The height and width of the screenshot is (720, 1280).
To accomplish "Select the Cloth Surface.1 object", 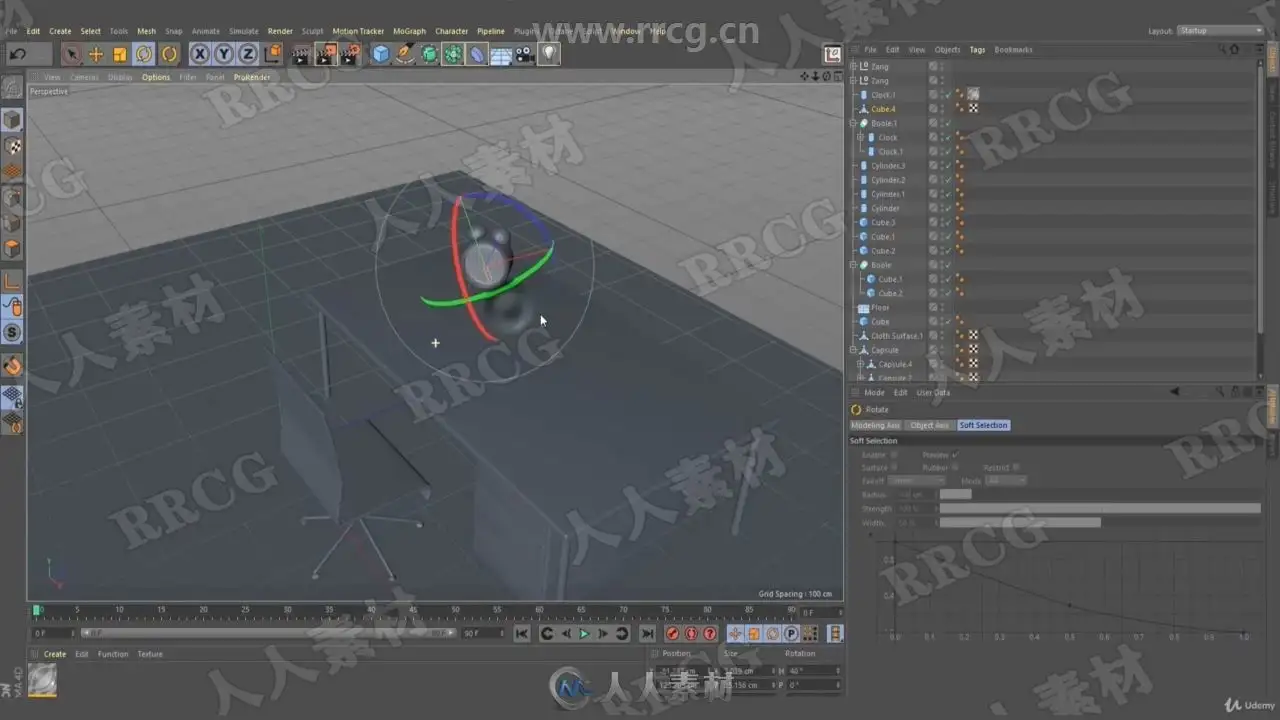I will tap(896, 336).
